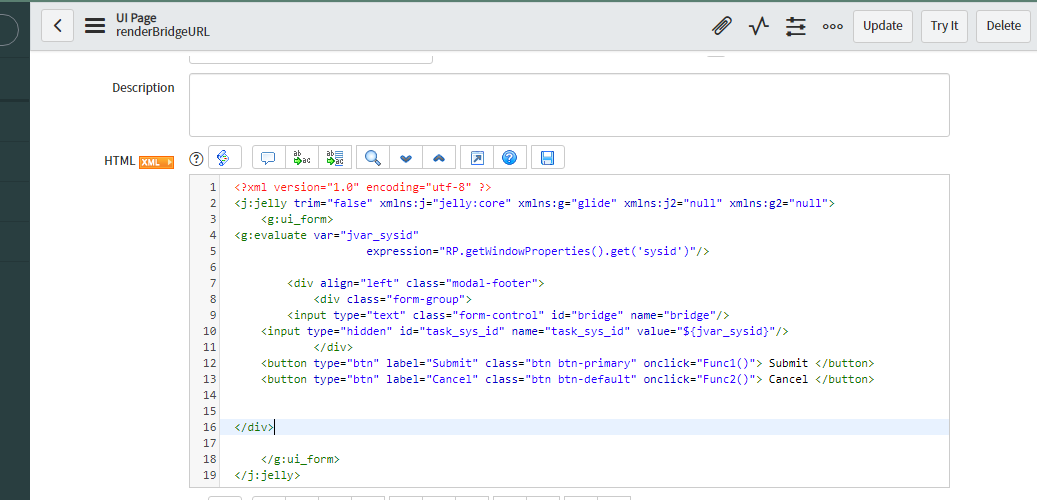Viewport: 1037px width, 500px height.
Task: Open the form context hamburger menu
Action: point(95,26)
